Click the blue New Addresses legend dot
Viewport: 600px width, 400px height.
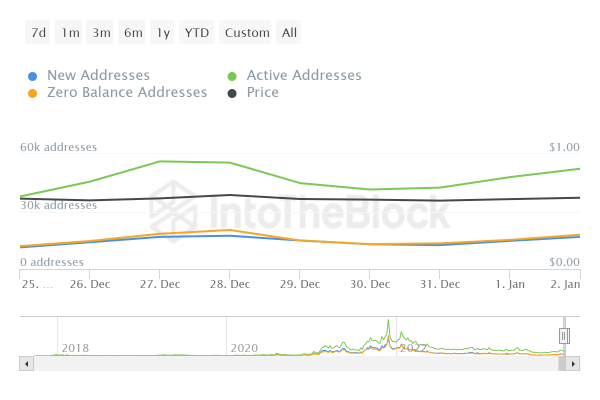pyautogui.click(x=33, y=76)
